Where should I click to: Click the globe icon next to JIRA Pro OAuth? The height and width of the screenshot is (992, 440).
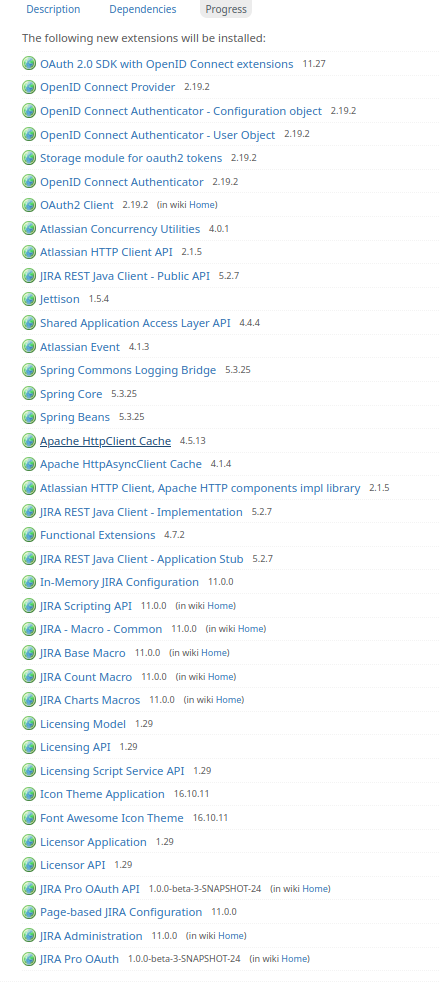pyautogui.click(x=29, y=959)
